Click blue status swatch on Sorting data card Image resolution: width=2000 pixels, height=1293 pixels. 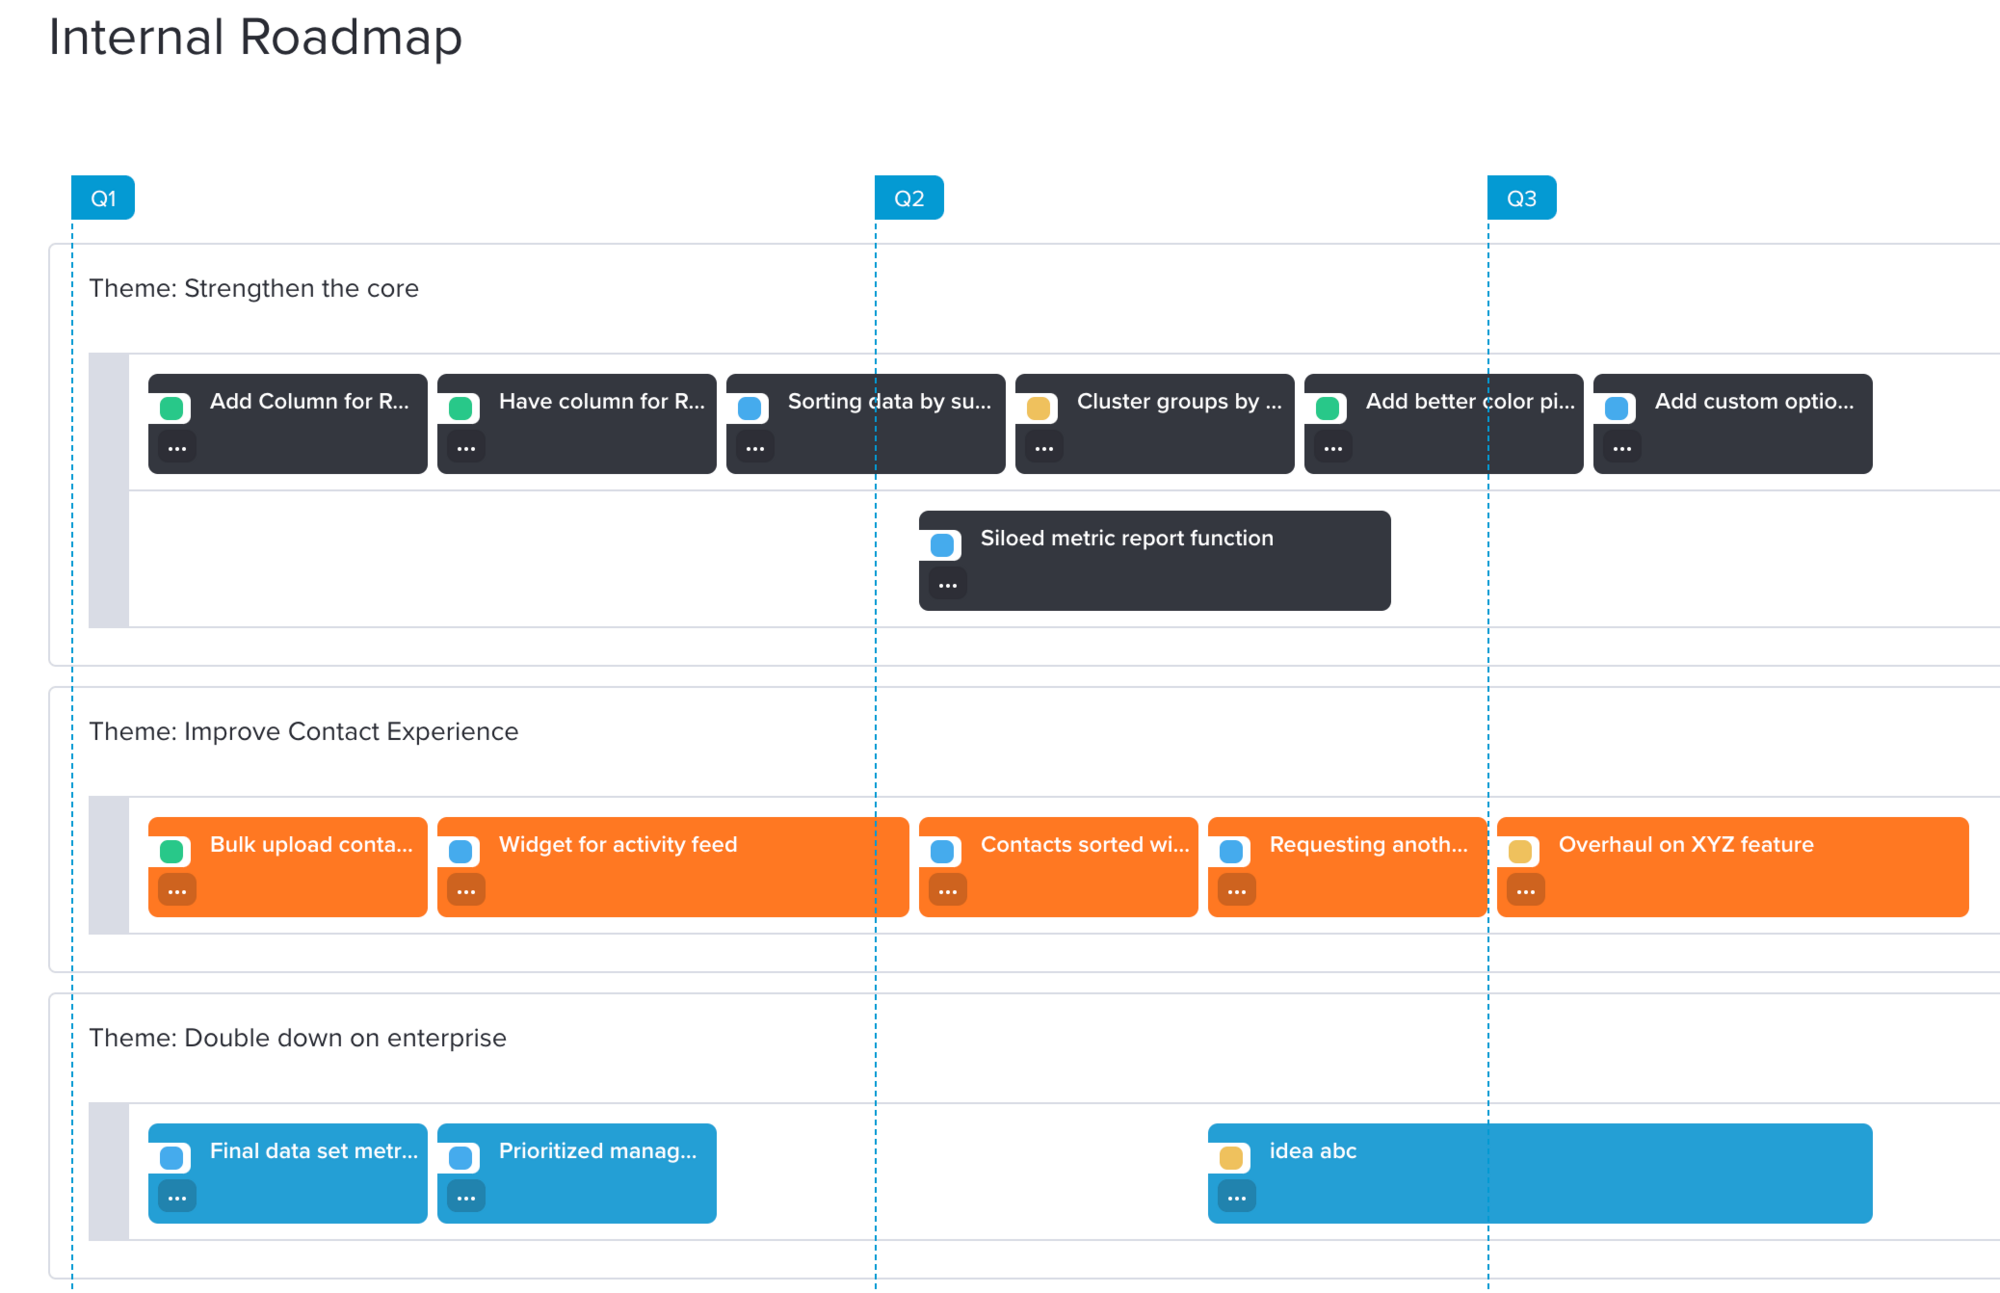point(750,408)
